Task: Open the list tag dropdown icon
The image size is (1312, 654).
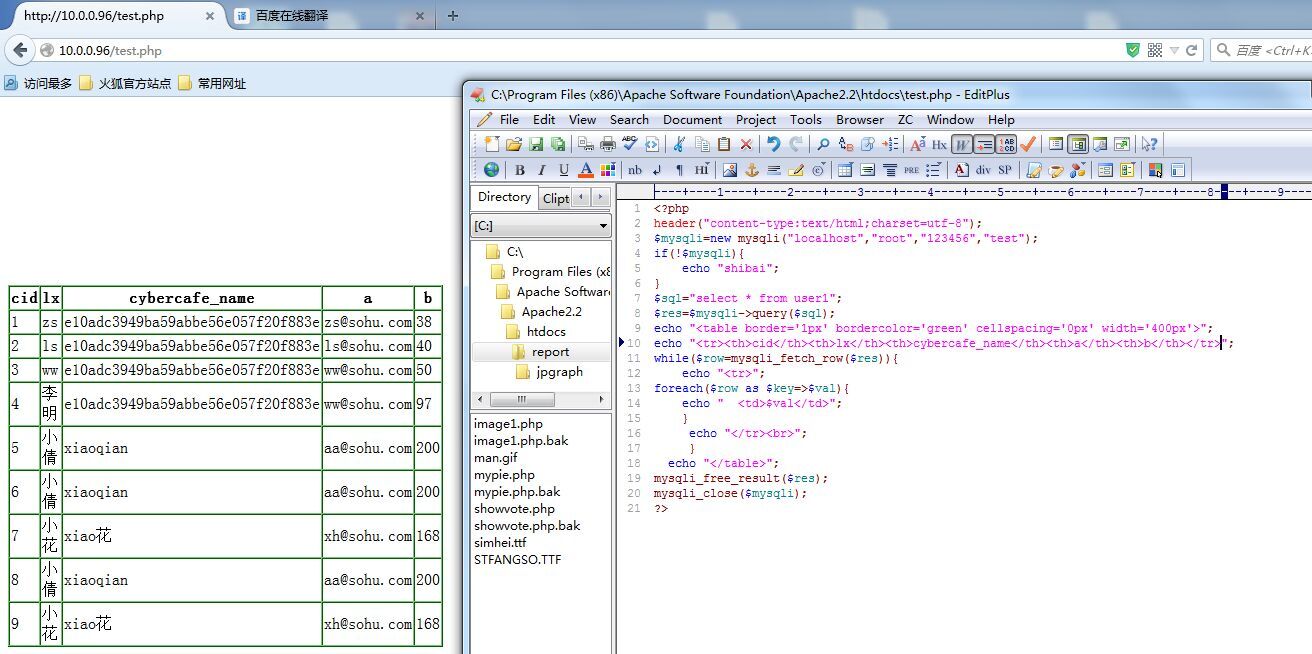Action: point(933,170)
